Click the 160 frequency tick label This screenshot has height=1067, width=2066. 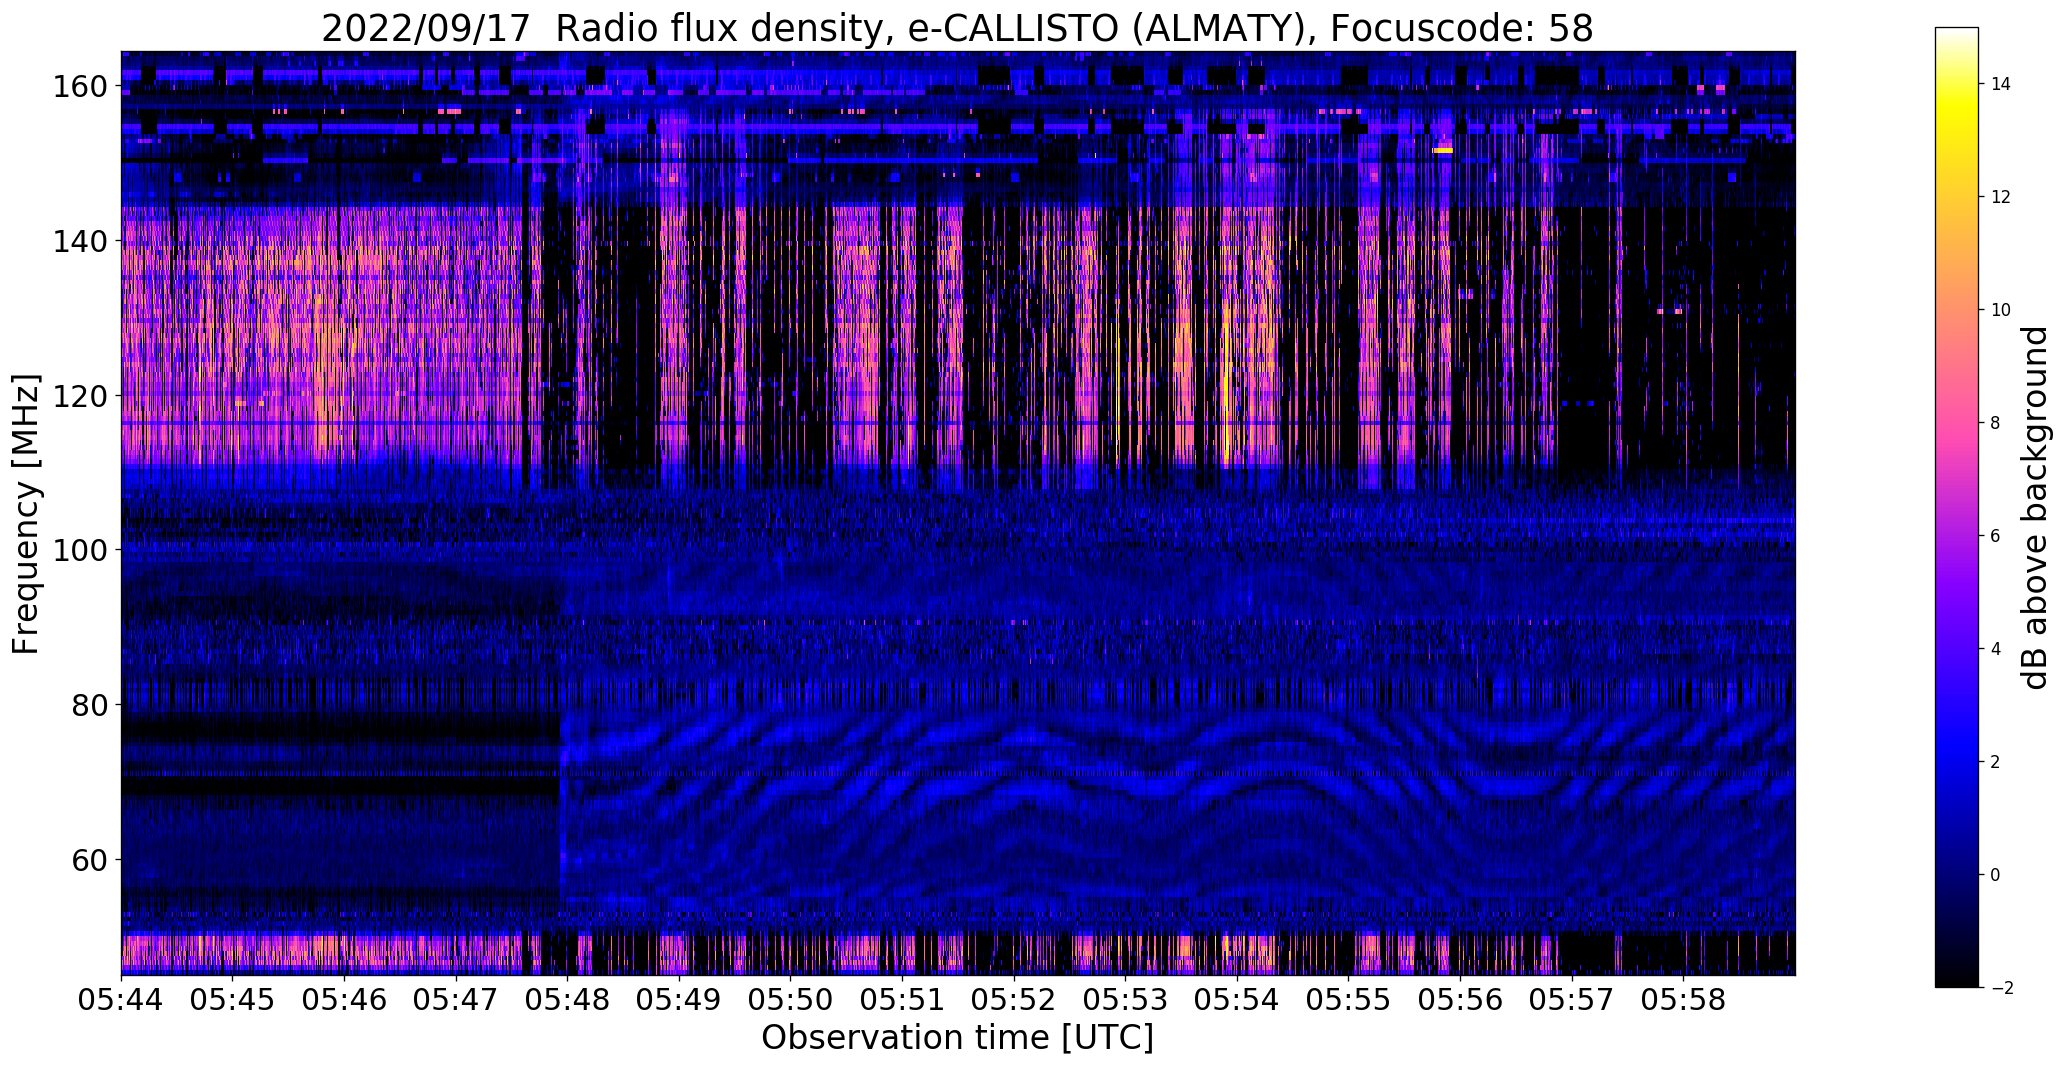coord(79,87)
